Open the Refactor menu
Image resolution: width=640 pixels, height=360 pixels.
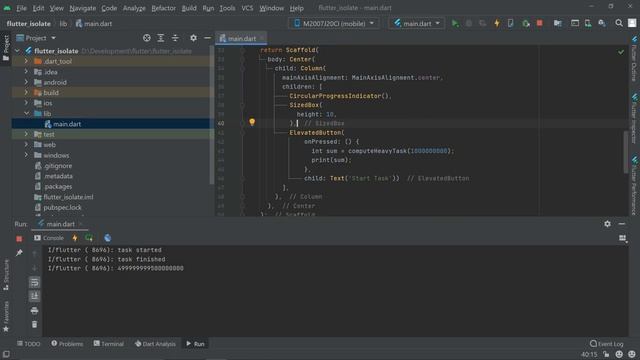pyautogui.click(x=163, y=8)
